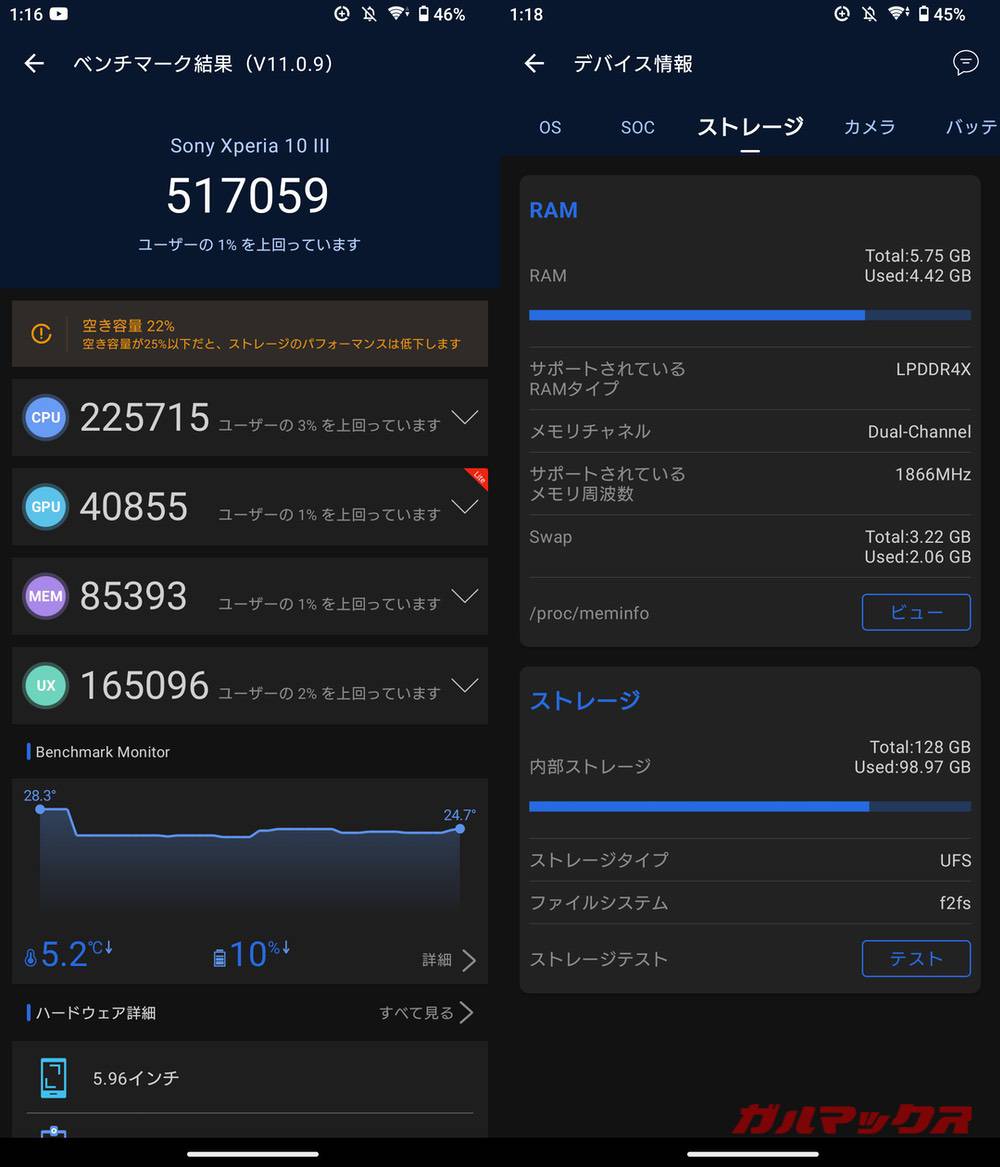This screenshot has height=1167, width=1000.
Task: Click the display icon next to 5.96インチ
Action: [52, 1078]
